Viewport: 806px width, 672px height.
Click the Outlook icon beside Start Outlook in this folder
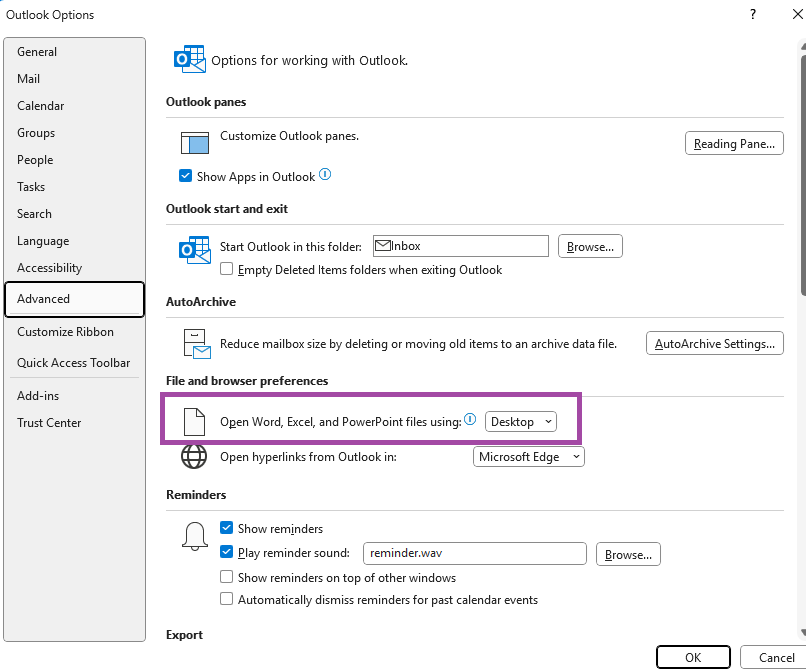tap(194, 250)
